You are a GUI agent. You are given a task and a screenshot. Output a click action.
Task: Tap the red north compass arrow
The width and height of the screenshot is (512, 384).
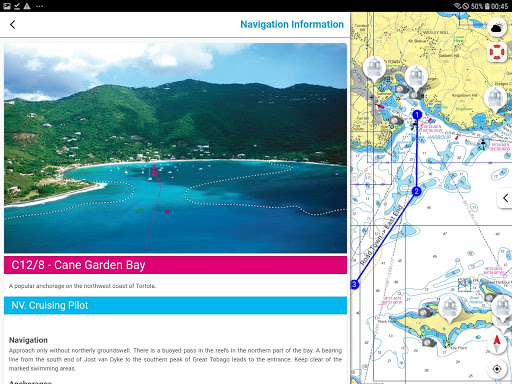(x=497, y=343)
